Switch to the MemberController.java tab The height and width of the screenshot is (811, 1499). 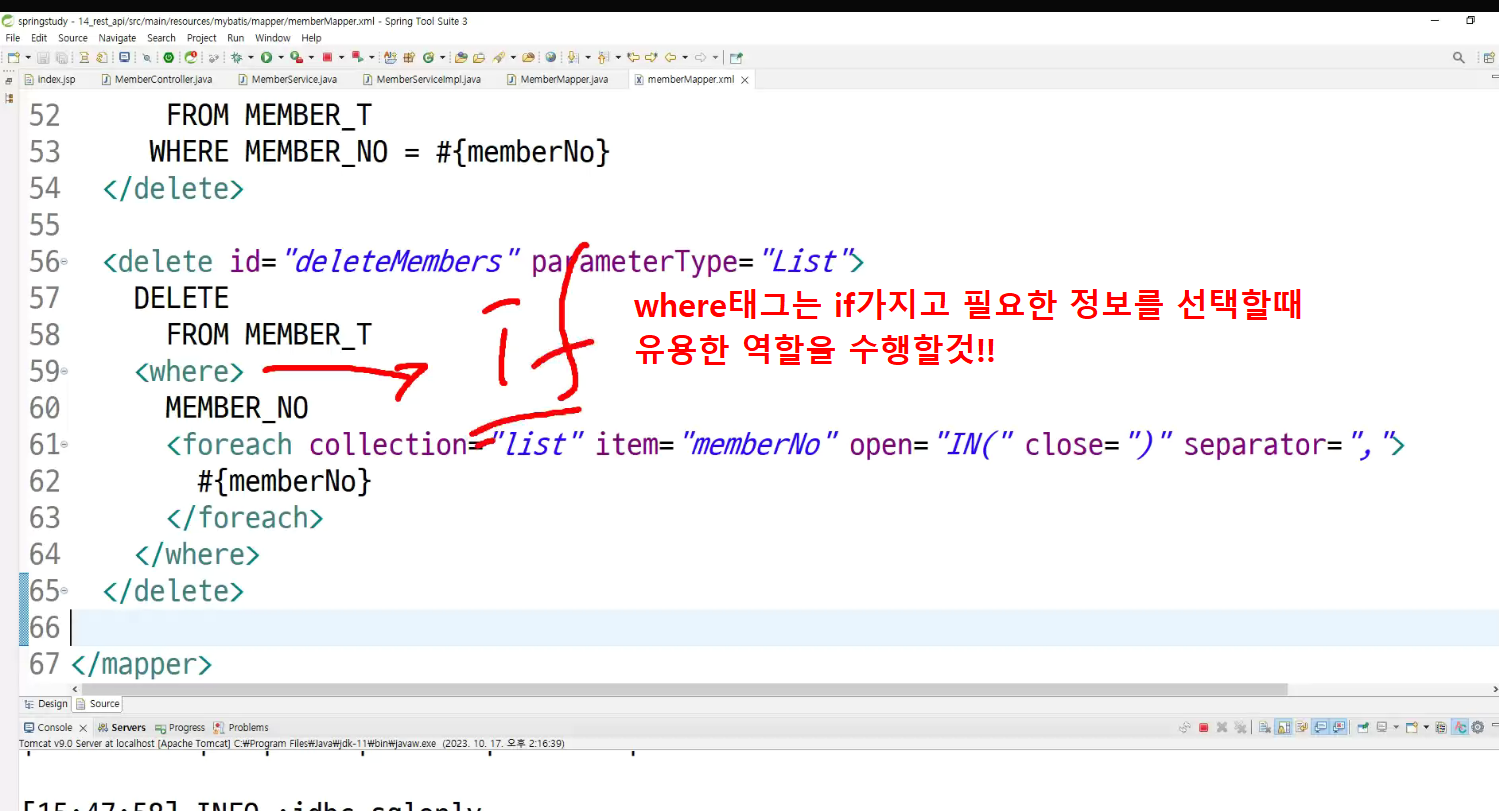(x=157, y=79)
